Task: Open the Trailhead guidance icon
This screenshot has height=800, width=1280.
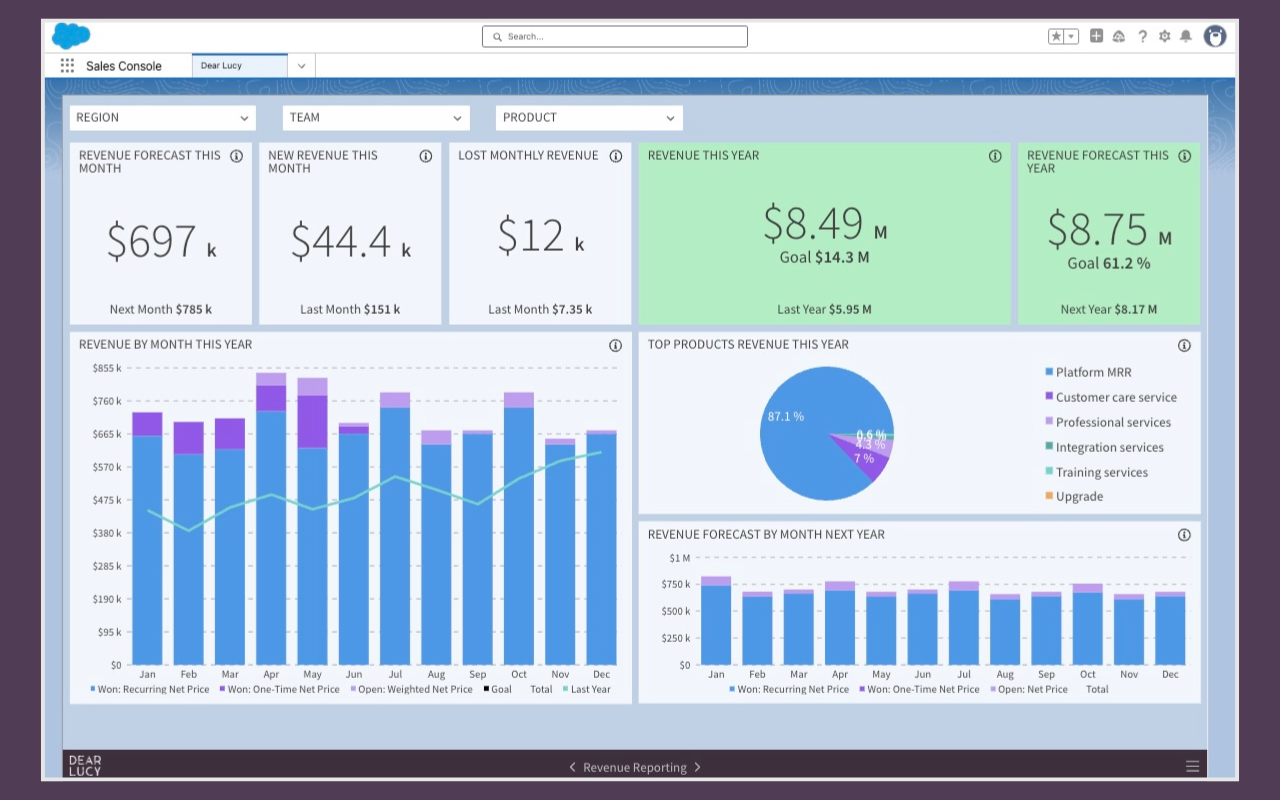Action: tap(1119, 36)
